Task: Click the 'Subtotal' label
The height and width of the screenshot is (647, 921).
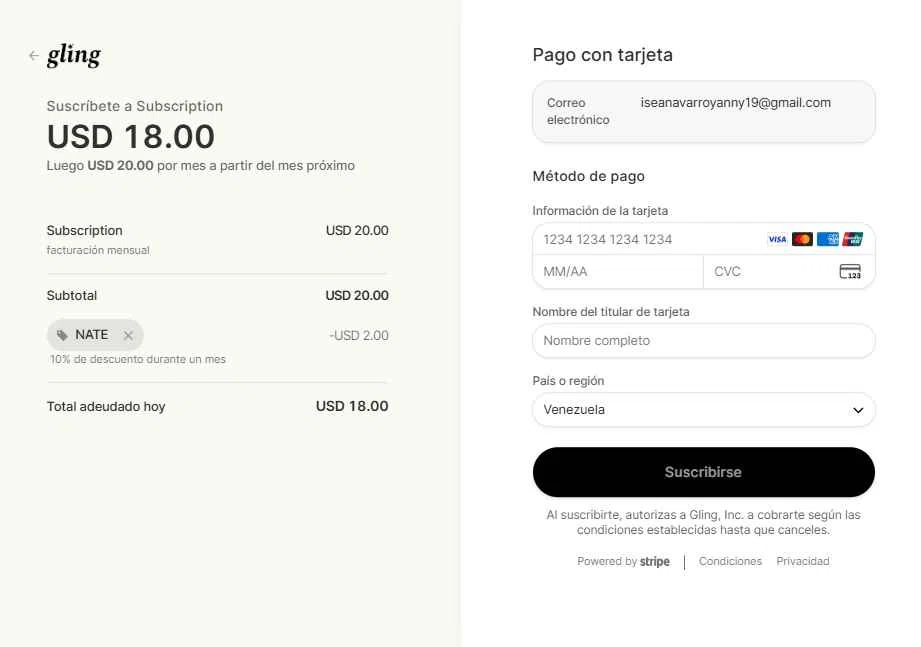Action: (72, 295)
